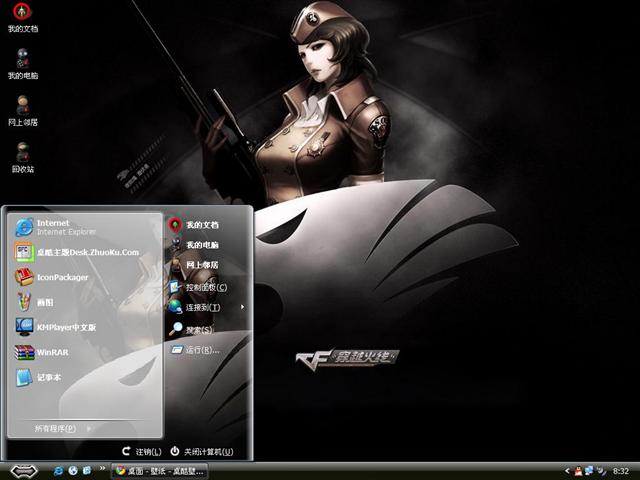Open 控制面板(C) in the Start menu
The image size is (640, 480).
(x=207, y=287)
